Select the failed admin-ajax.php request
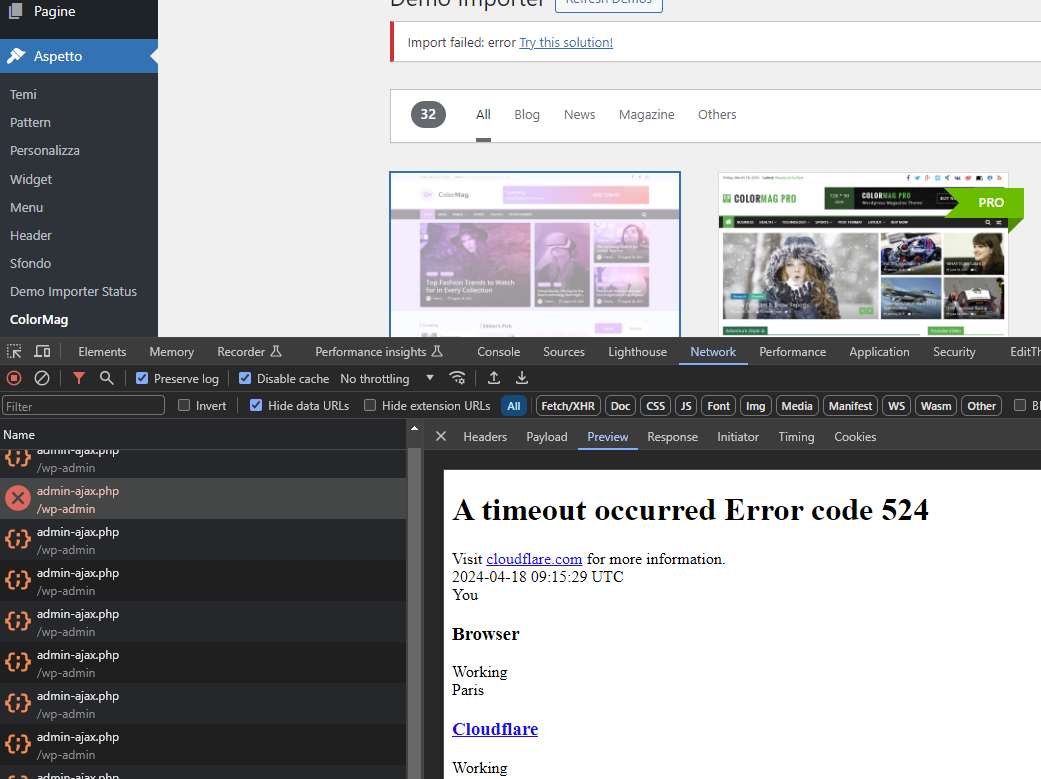Screen dimensions: 1041x779 [203, 499]
